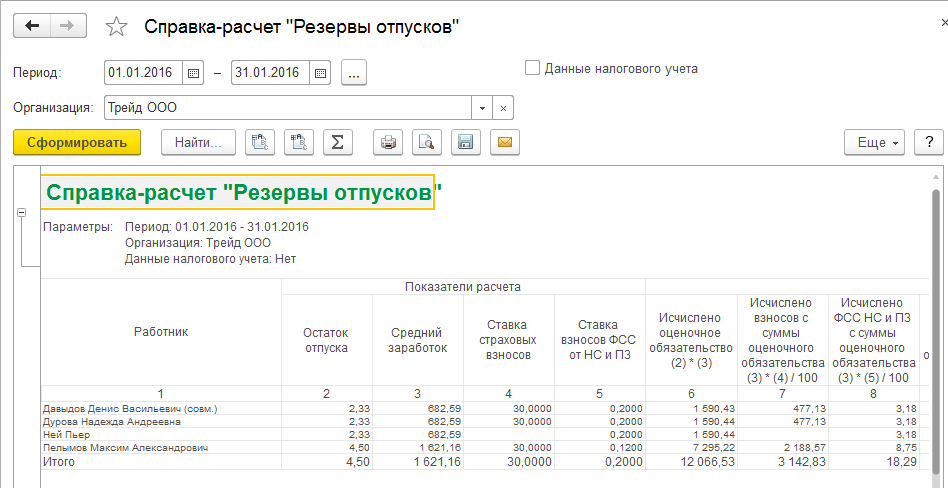Click the Работник column header
Image resolution: width=948 pixels, height=488 pixels.
[x=161, y=331]
